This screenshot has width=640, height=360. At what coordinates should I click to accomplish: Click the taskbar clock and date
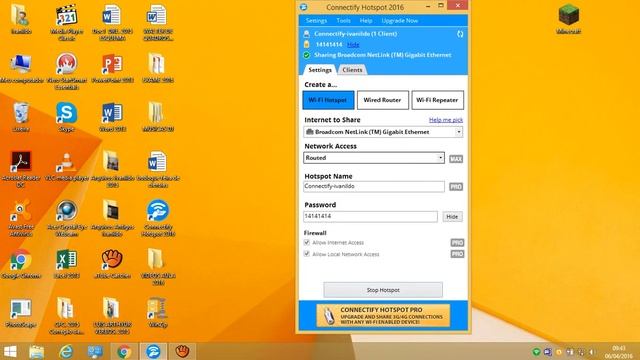(619, 352)
